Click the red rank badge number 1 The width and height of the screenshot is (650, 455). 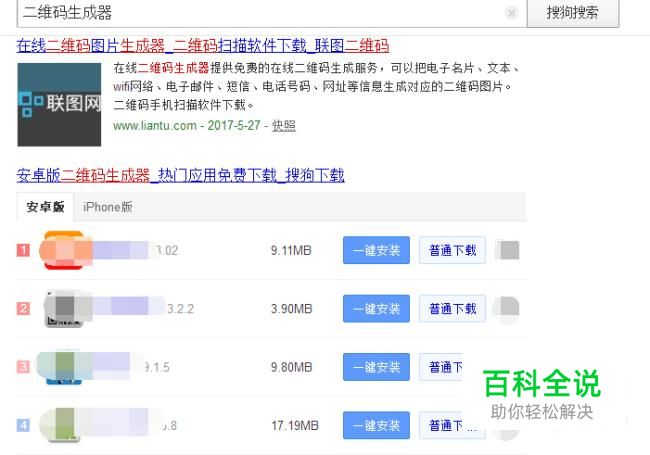click(x=24, y=250)
